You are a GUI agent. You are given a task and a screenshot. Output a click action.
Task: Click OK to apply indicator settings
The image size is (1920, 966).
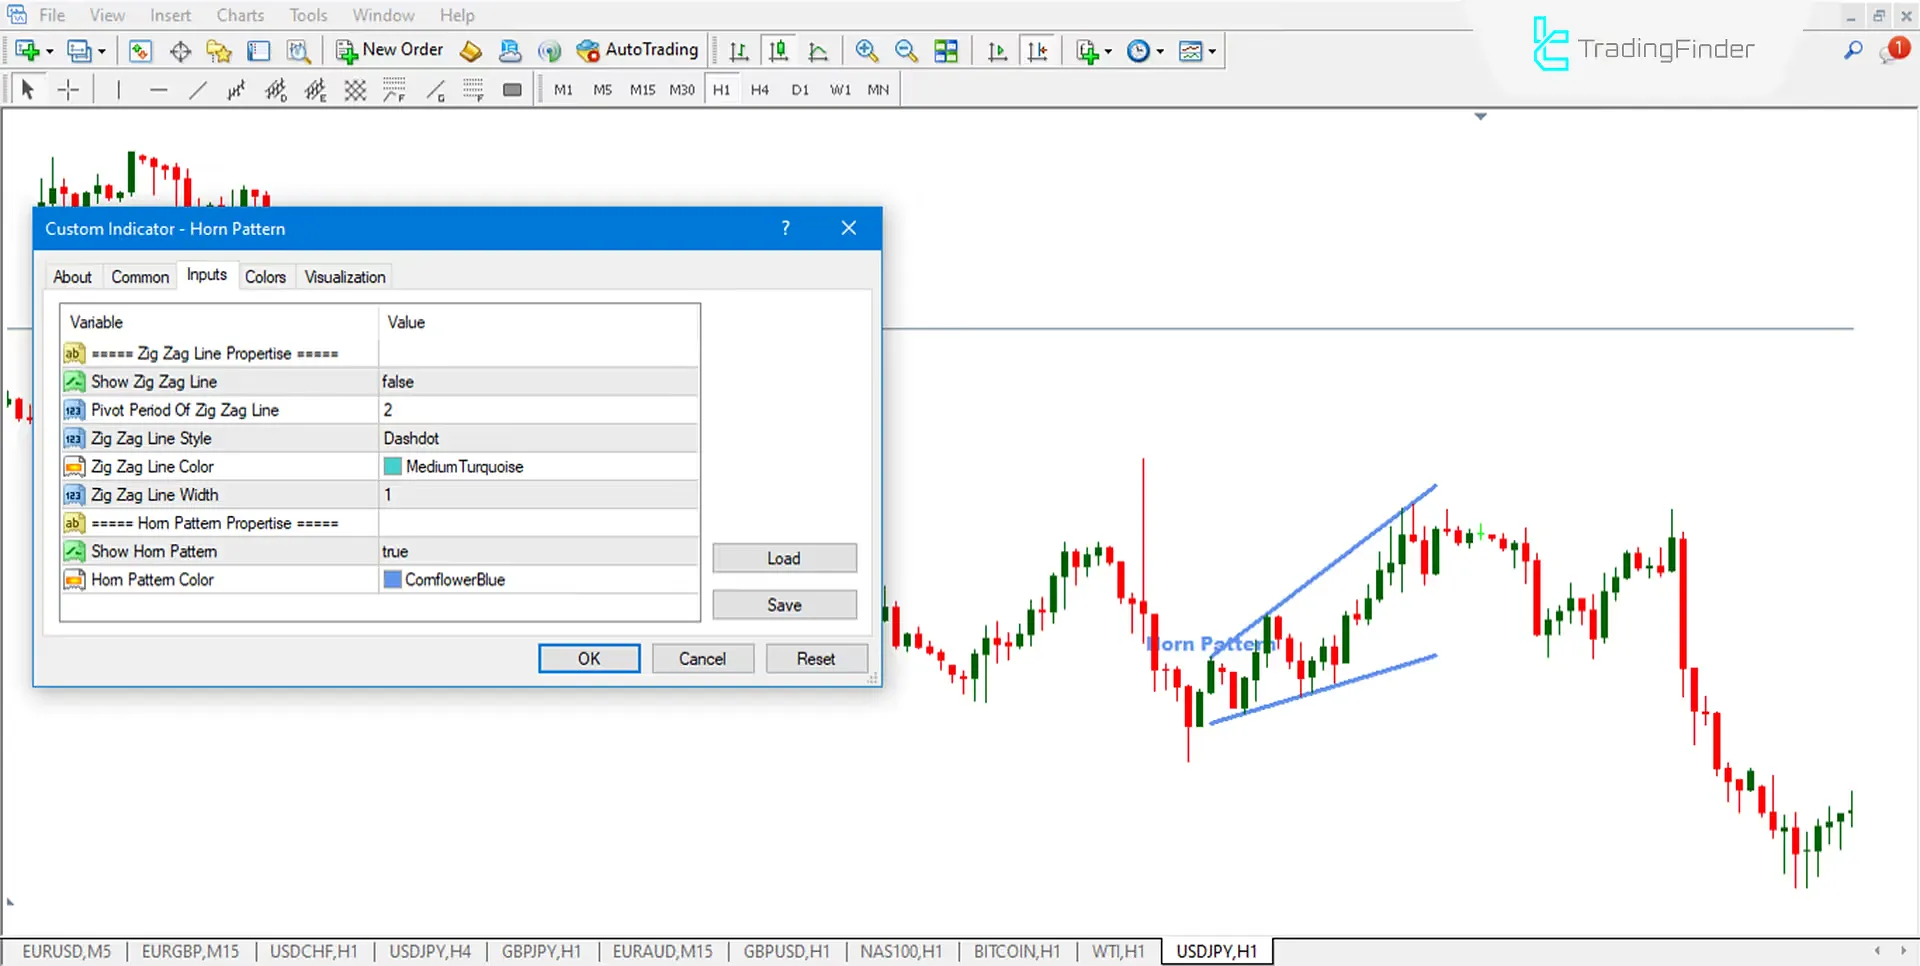588,658
